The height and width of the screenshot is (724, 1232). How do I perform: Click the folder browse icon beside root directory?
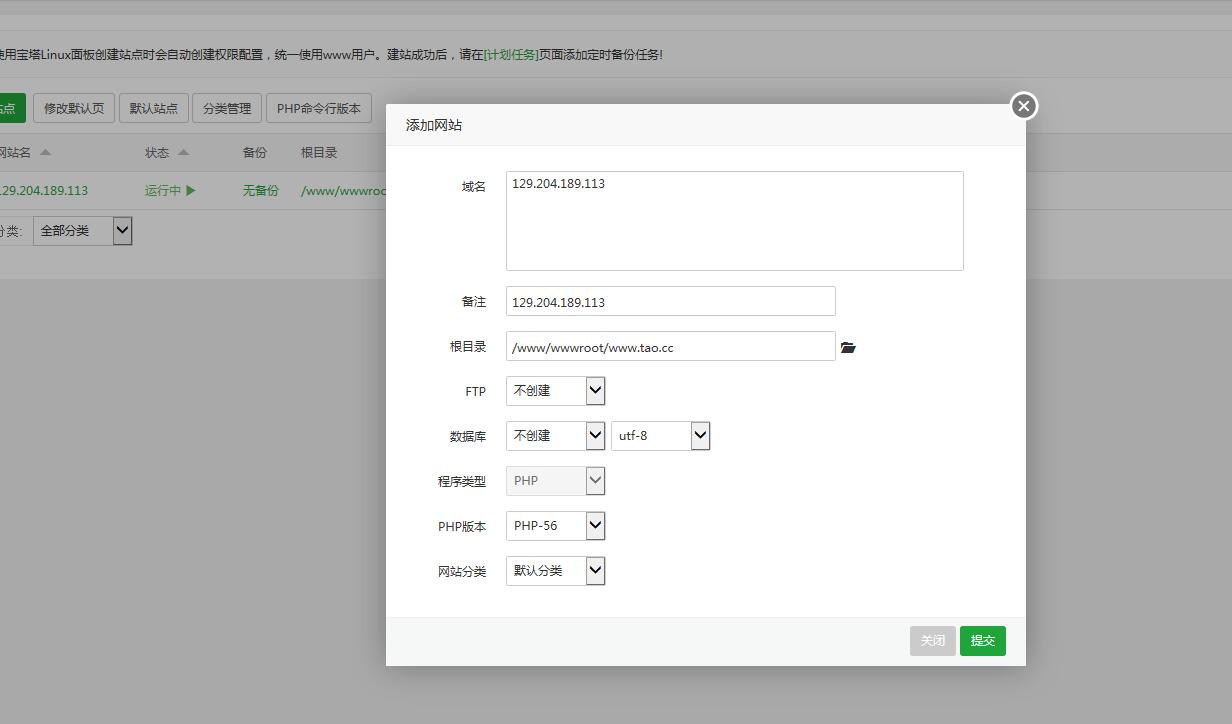848,347
